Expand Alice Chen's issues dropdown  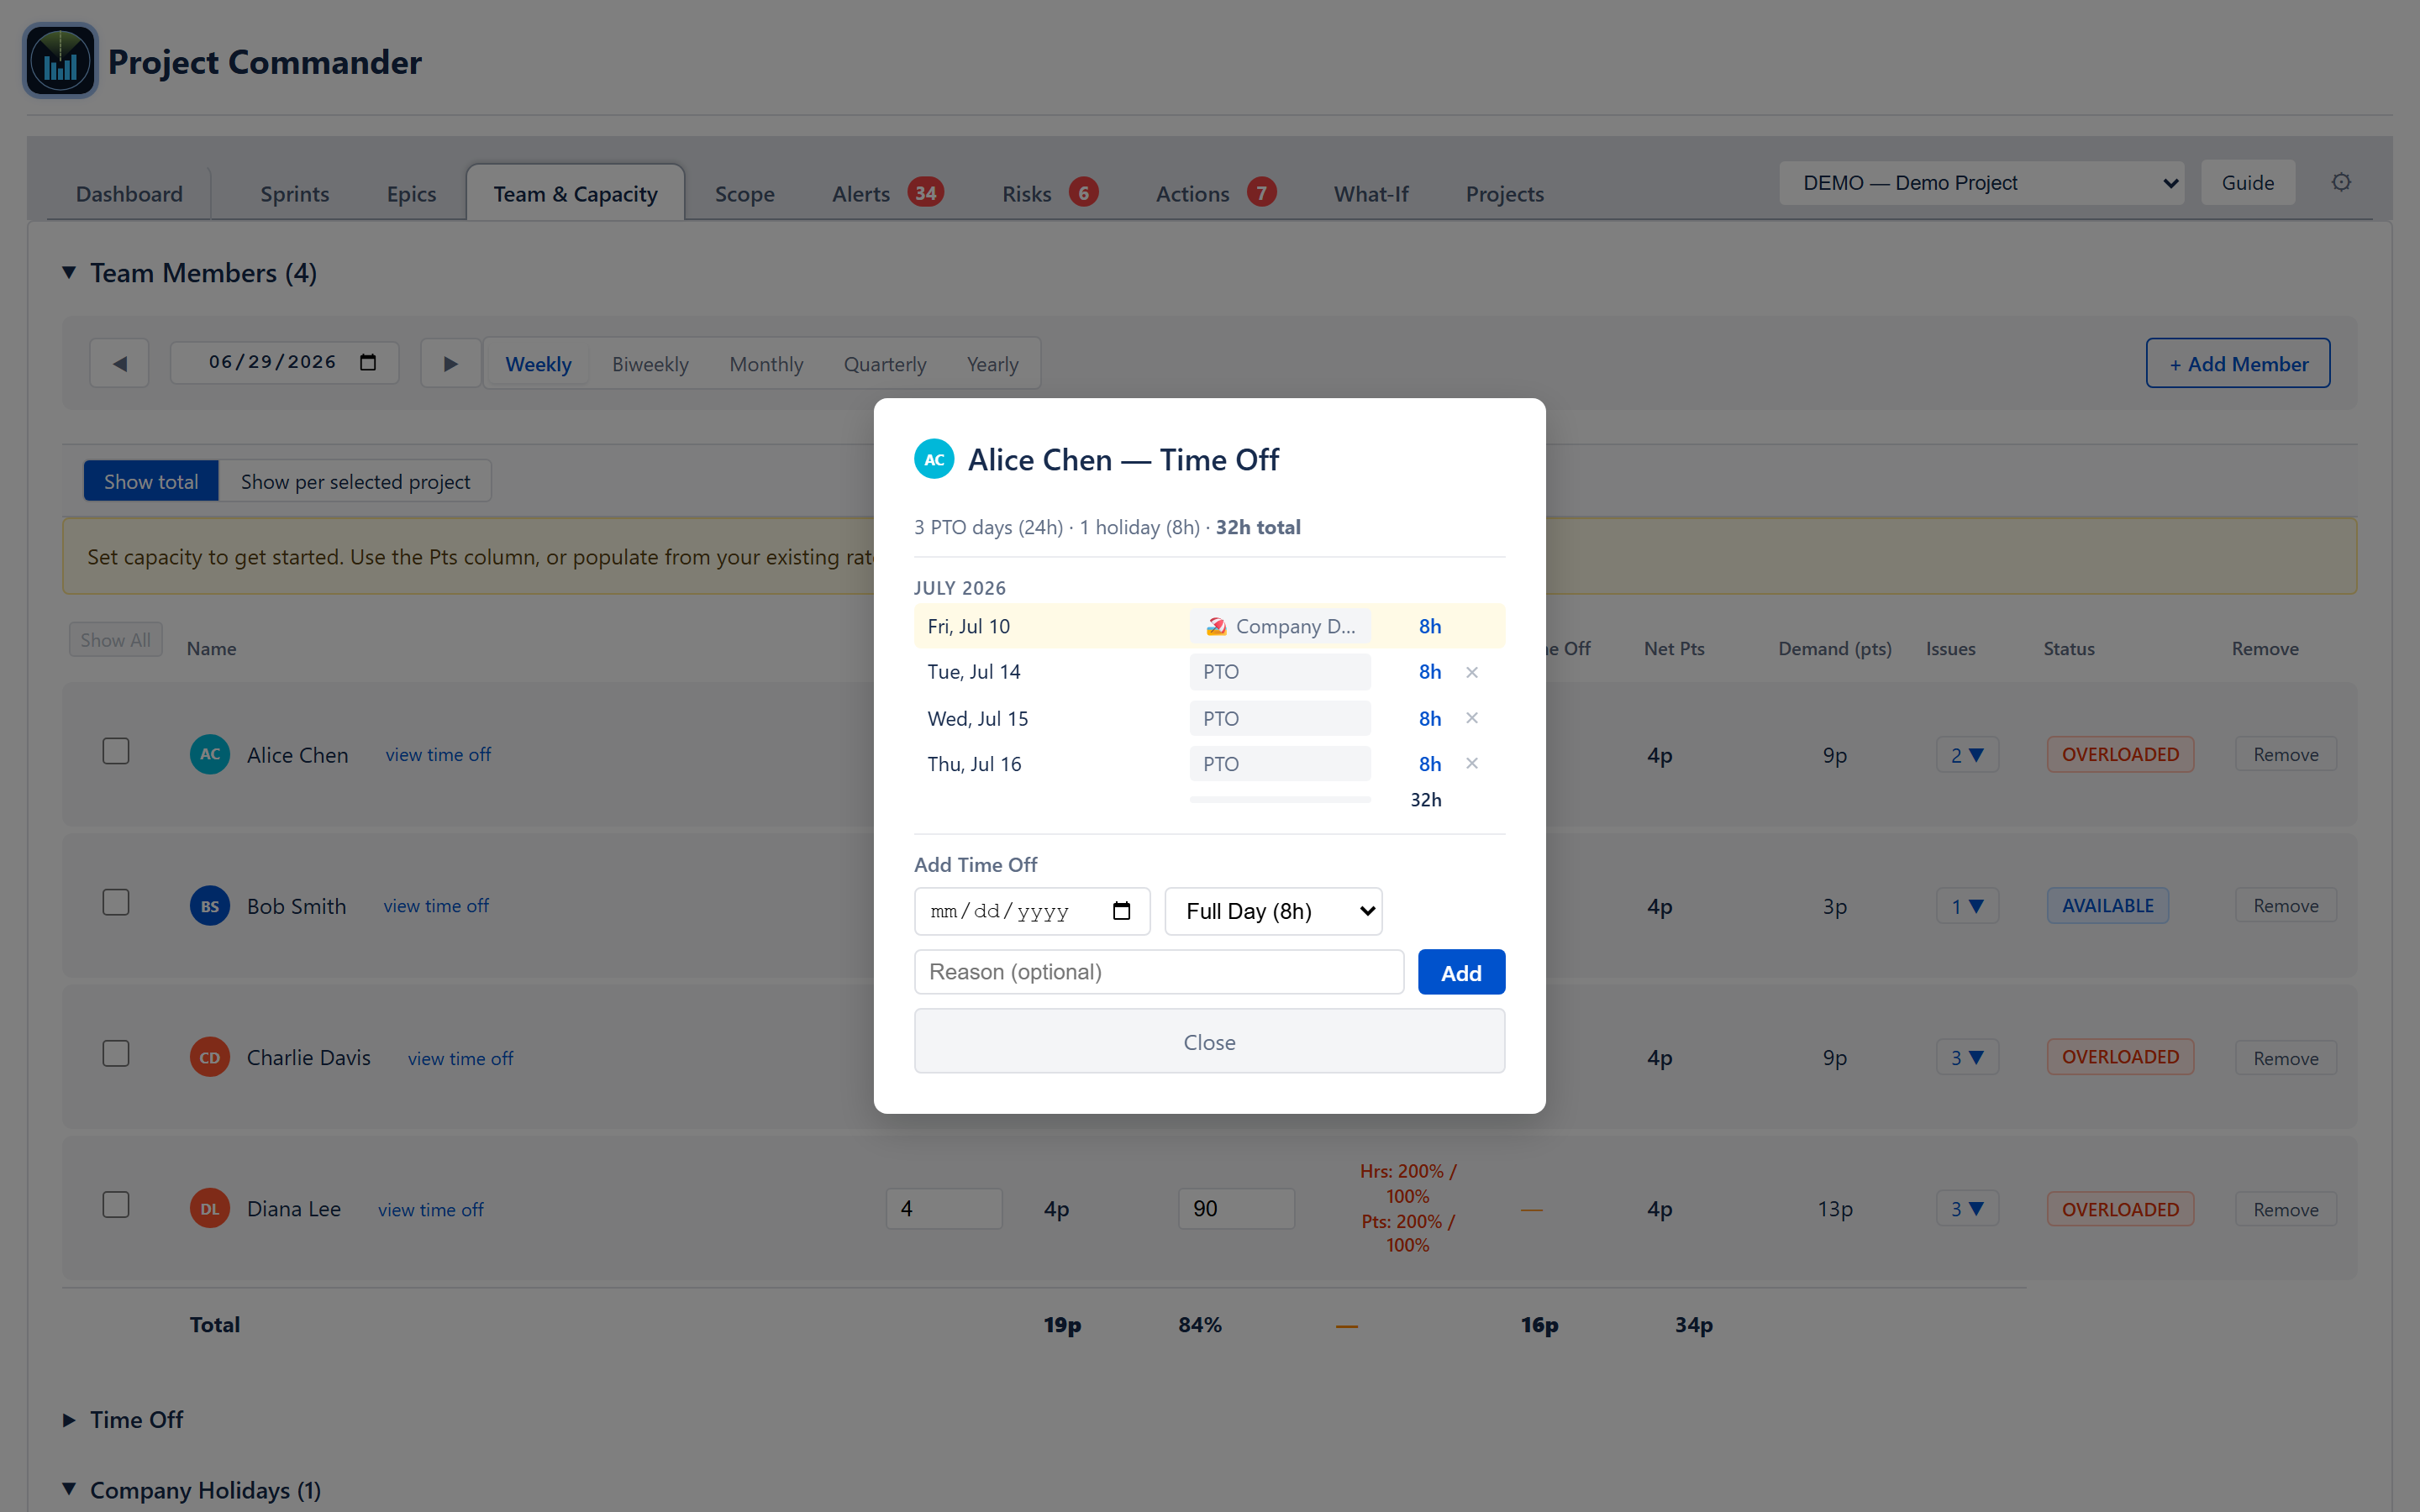[x=1967, y=755]
